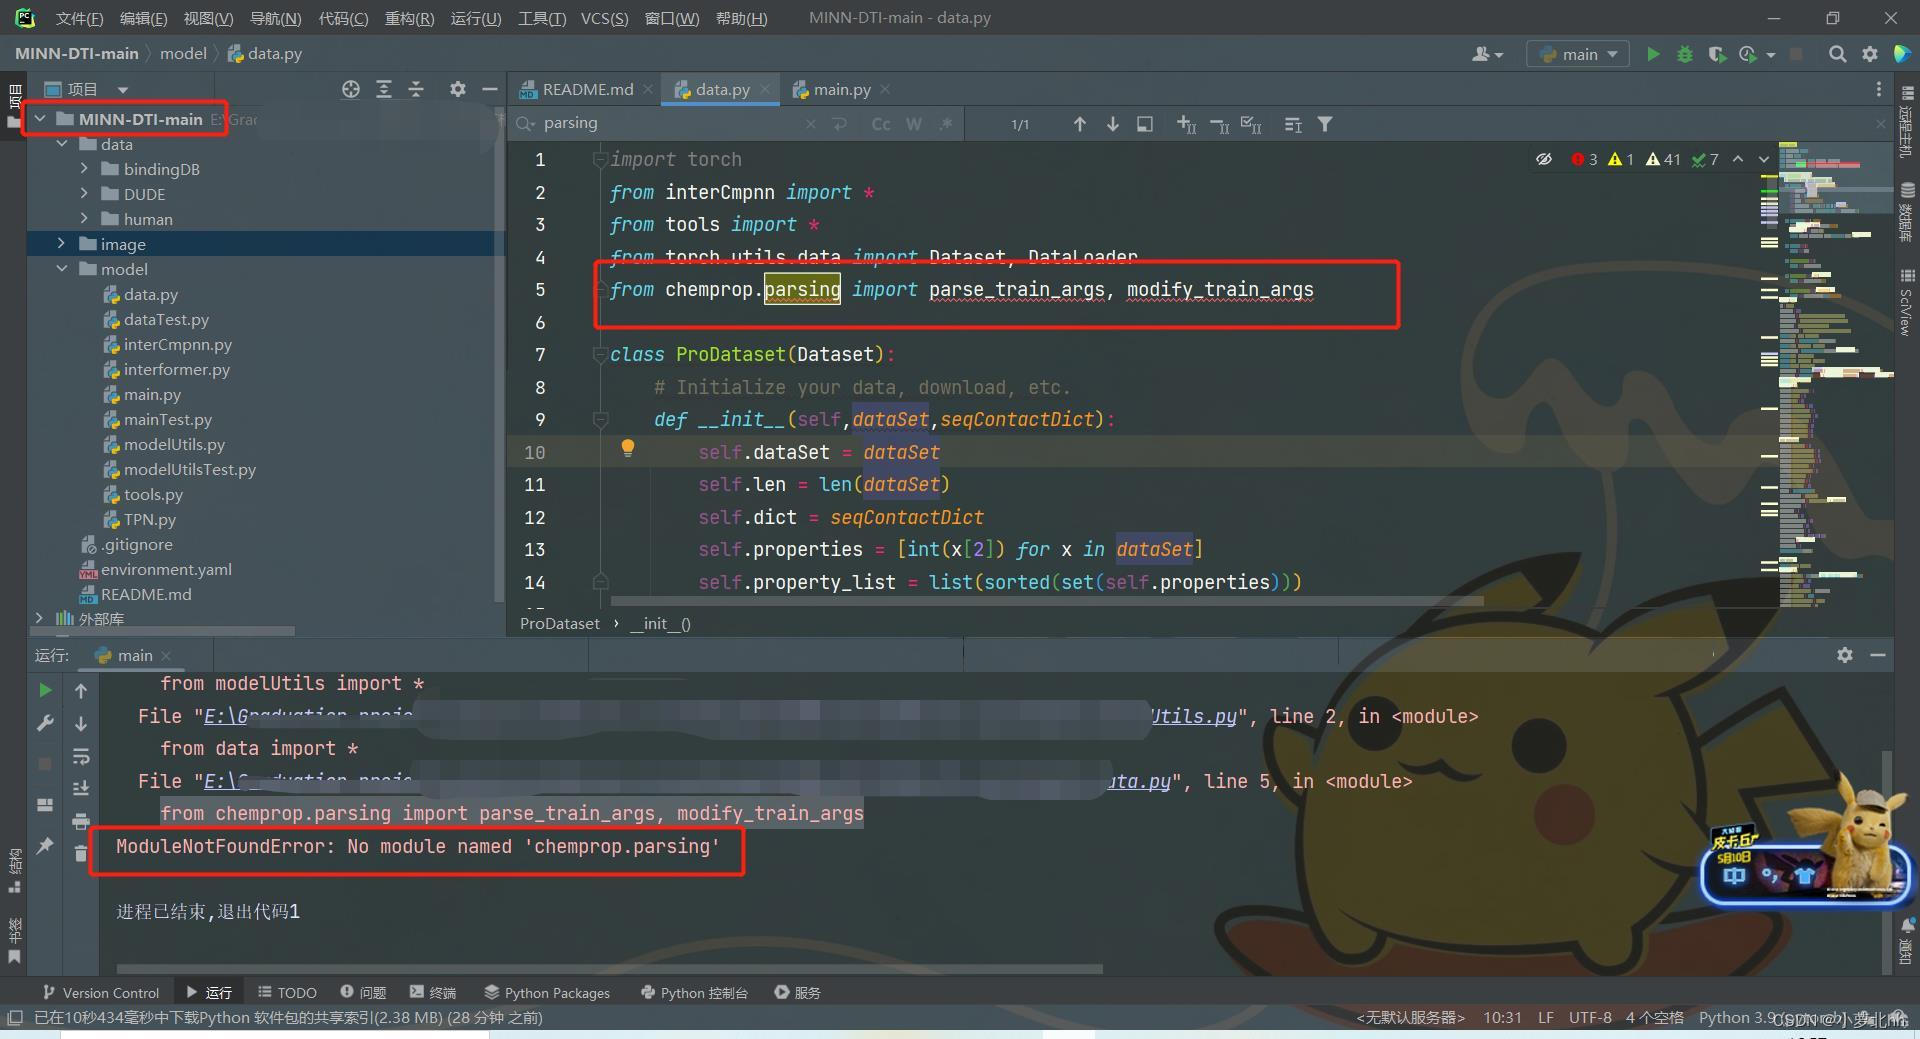
Task: Open IDE settings gear
Action: coord(1869,54)
